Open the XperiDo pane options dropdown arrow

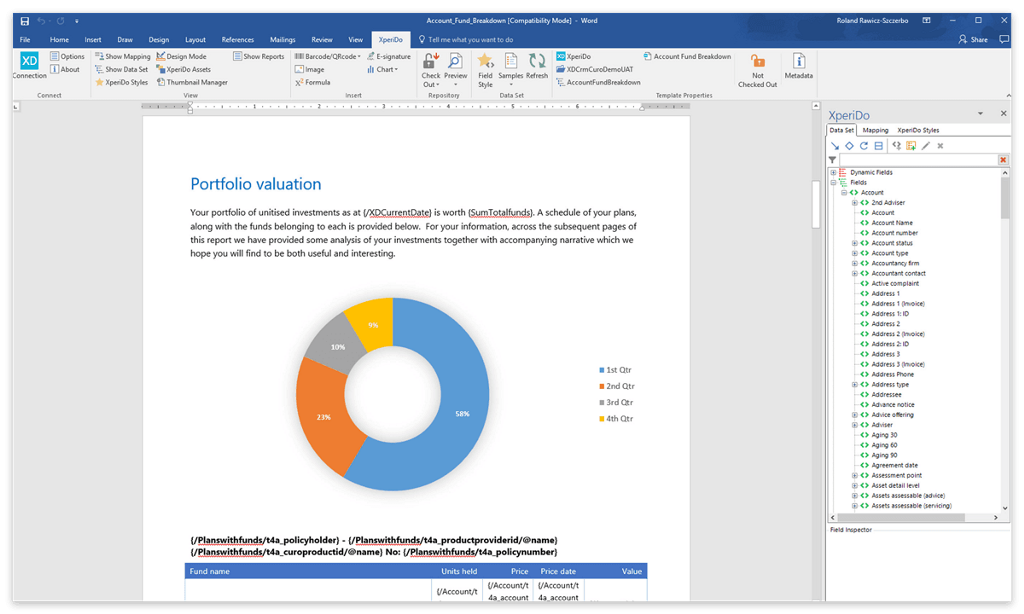[x=980, y=114]
